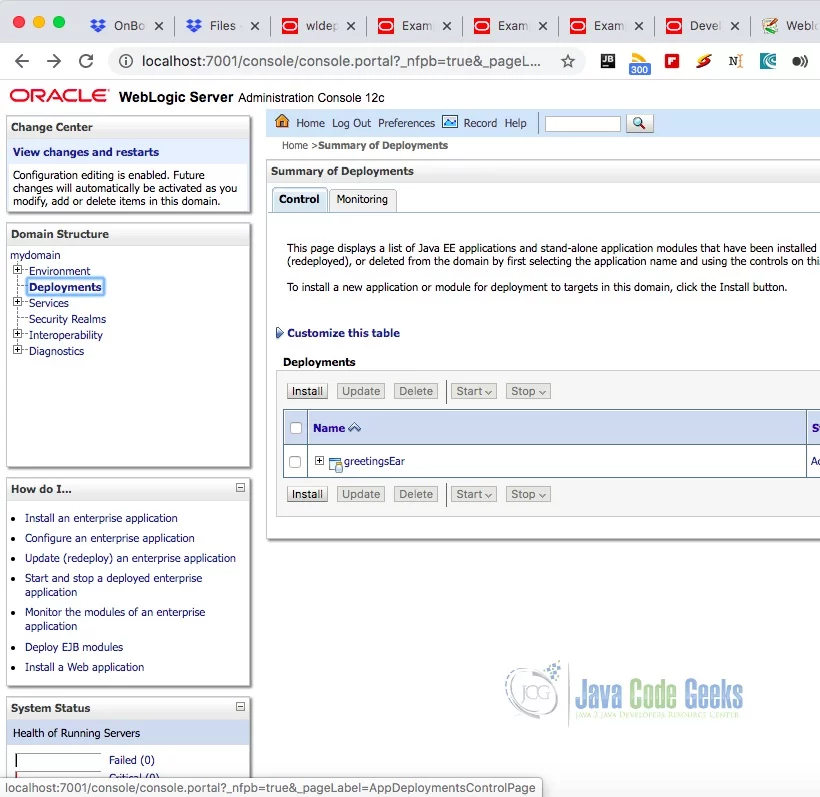This screenshot has height=797, width=820.
Task: Switch to the Monitoring tab
Action: [x=362, y=200]
